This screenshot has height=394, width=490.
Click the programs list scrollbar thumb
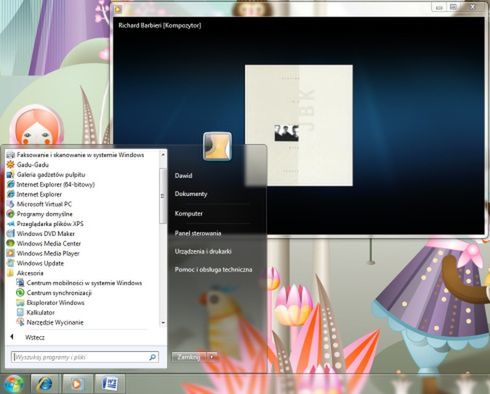pos(163,196)
